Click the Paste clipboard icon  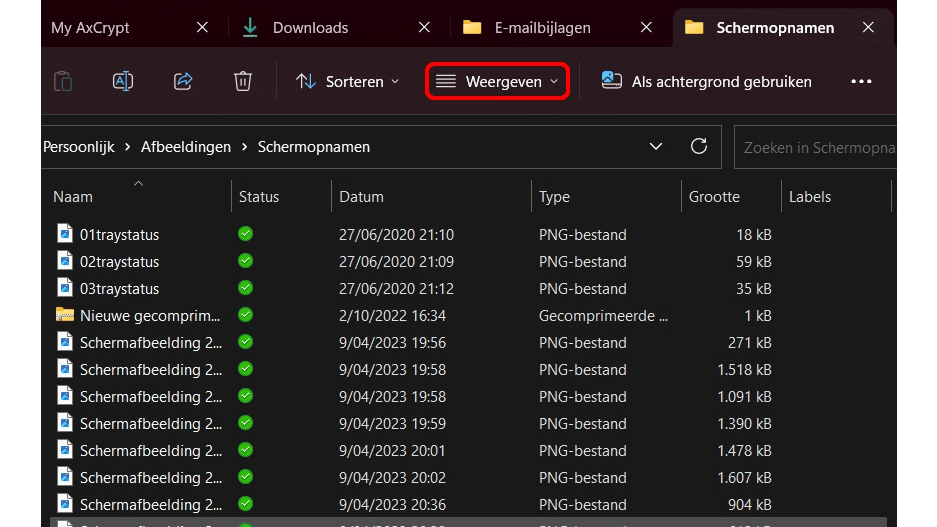(63, 82)
